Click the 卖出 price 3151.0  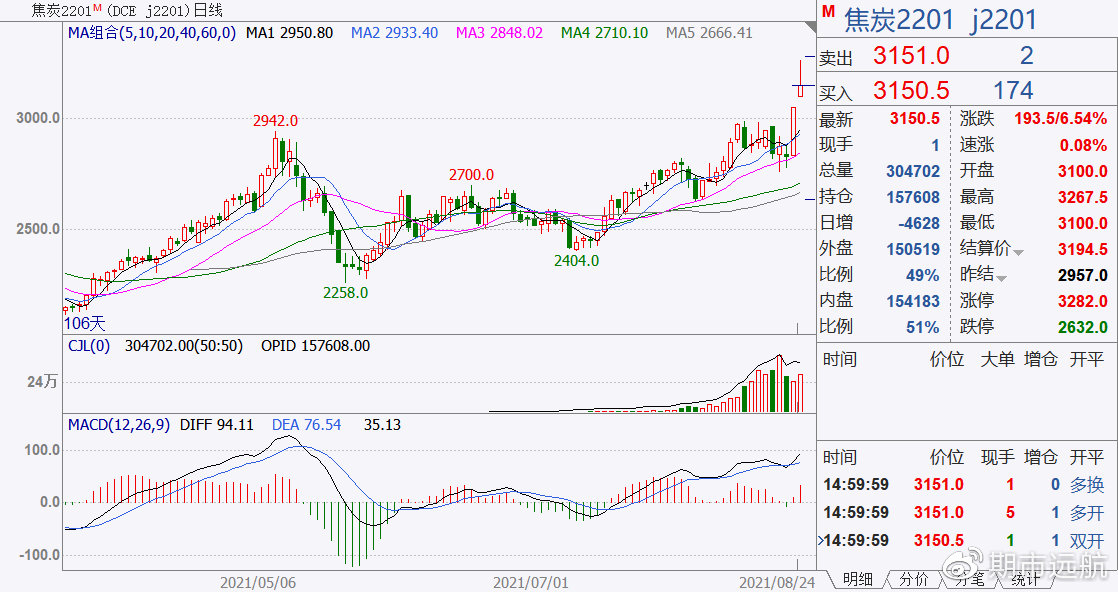(911, 56)
